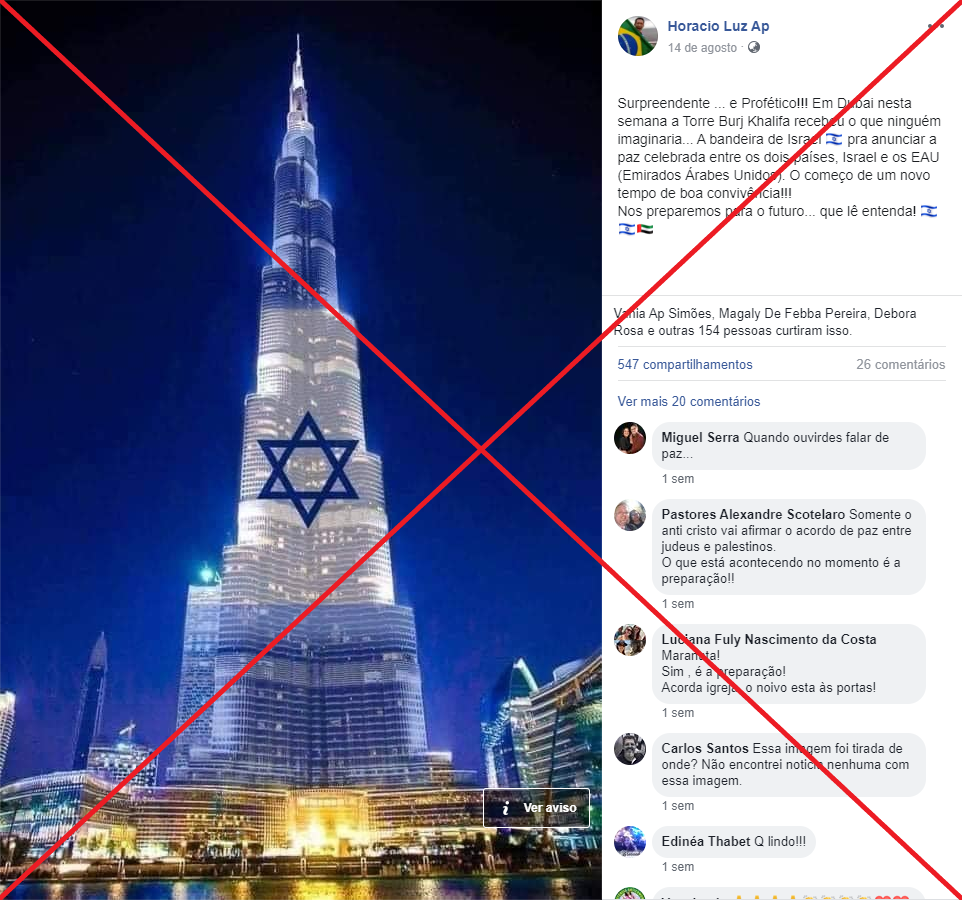
Task: Open the Ver aviso warning button
Action: tap(537, 808)
